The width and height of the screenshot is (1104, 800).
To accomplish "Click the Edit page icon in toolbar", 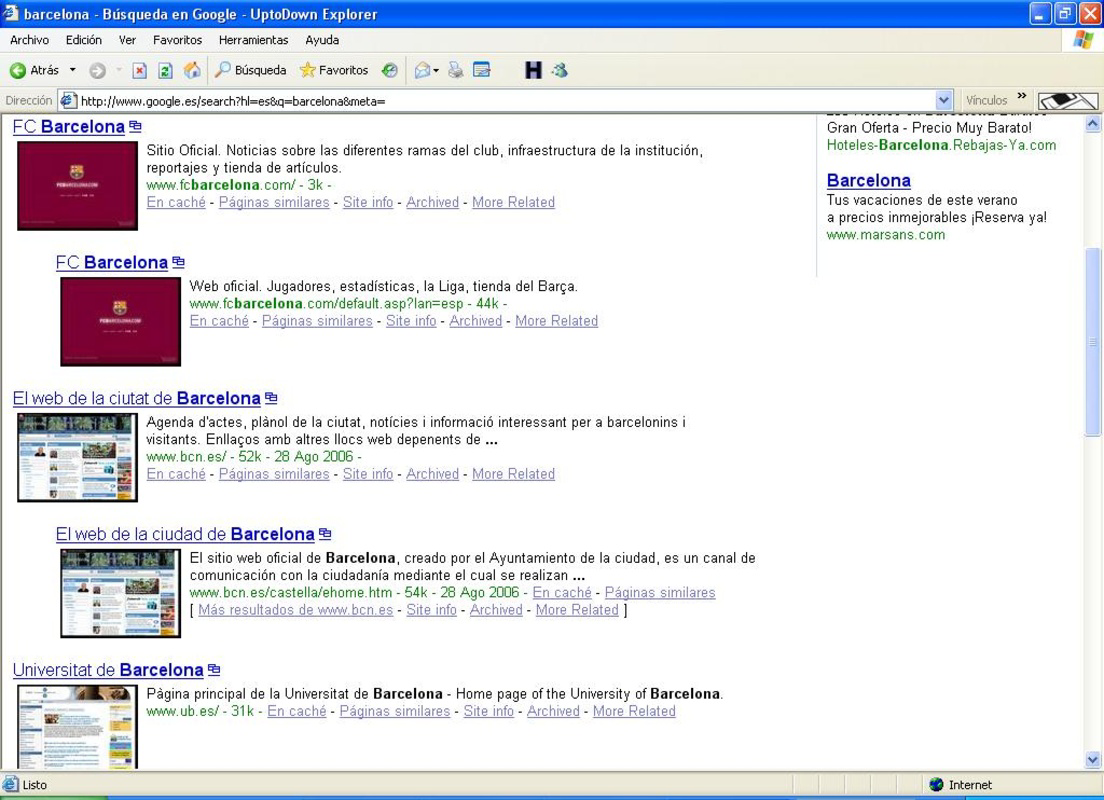I will point(482,70).
